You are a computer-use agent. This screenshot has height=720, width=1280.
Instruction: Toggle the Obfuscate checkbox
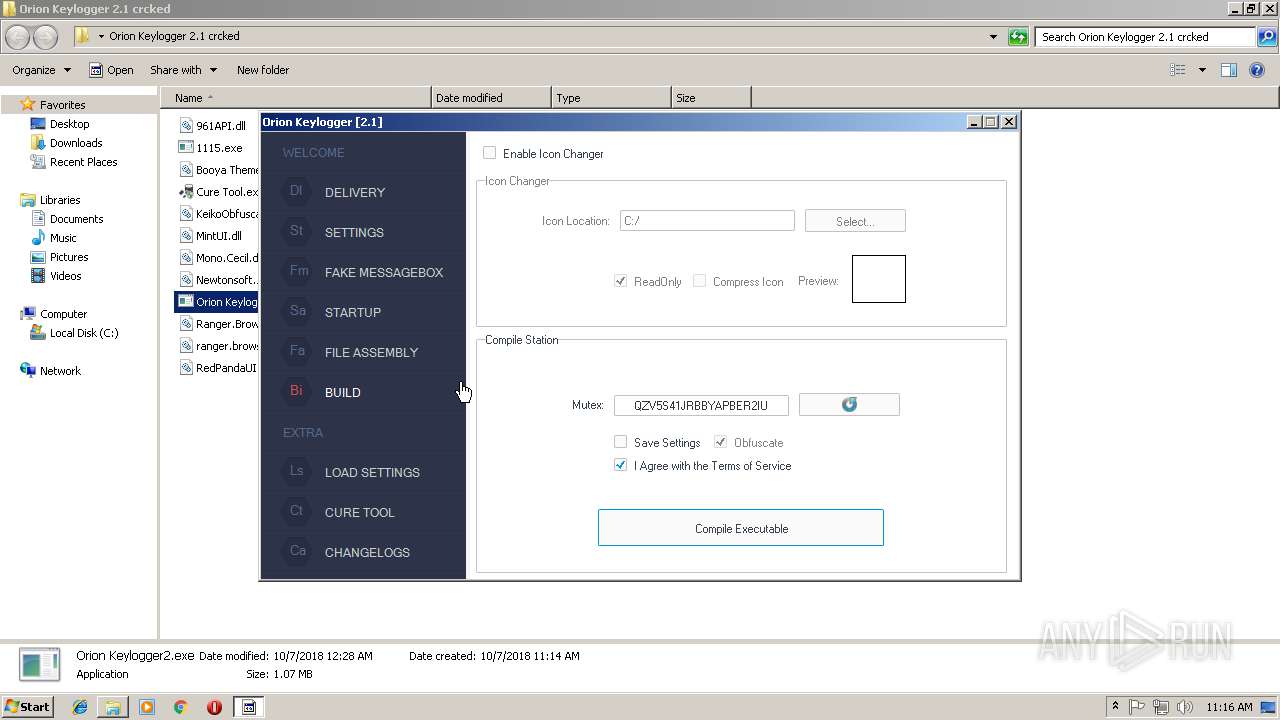click(x=720, y=442)
